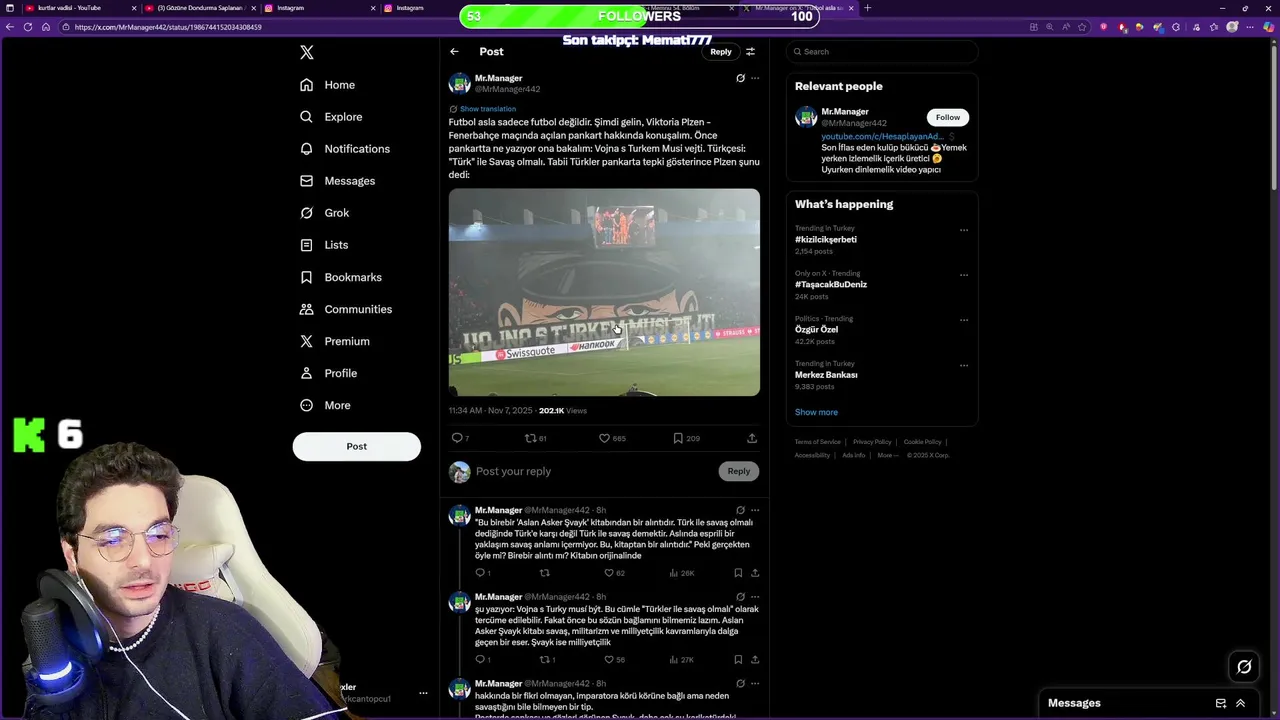The width and height of the screenshot is (1280, 720).
Task: Open reply sorting options icon
Action: click(751, 51)
